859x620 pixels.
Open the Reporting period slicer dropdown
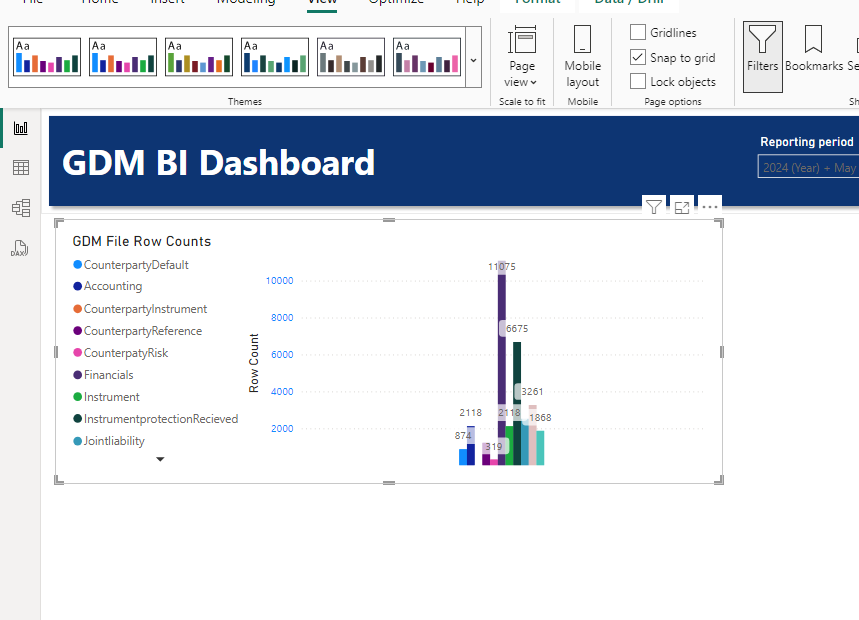pyautogui.click(x=808, y=168)
